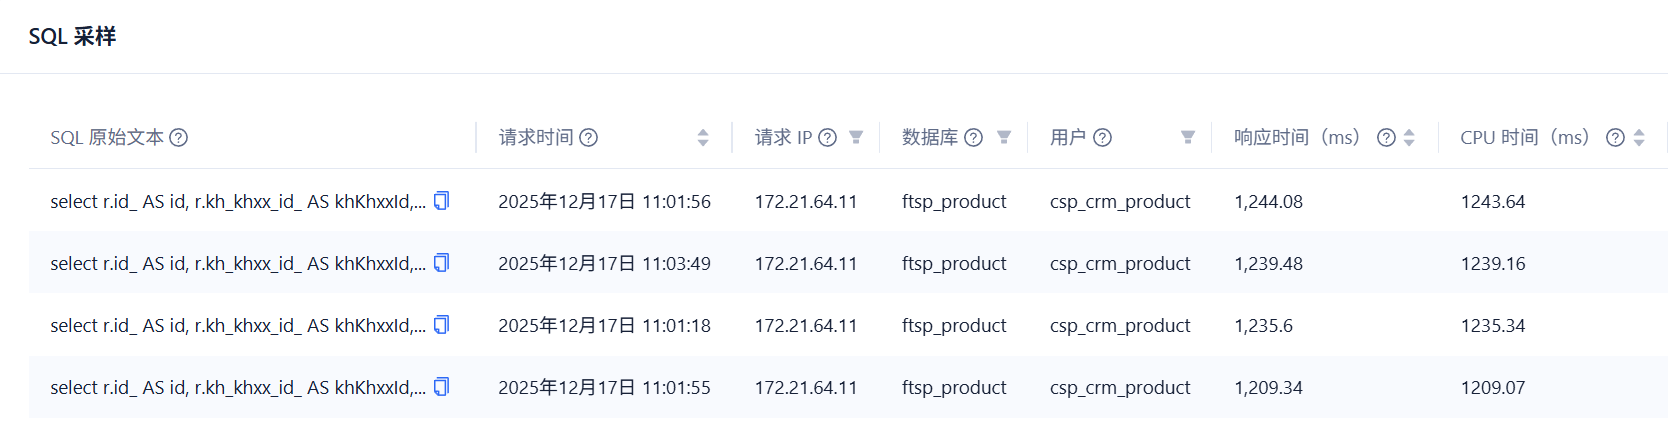This screenshot has width=1668, height=424.
Task: Copy SQL text of the 11:01:18 row
Action: coord(441,324)
